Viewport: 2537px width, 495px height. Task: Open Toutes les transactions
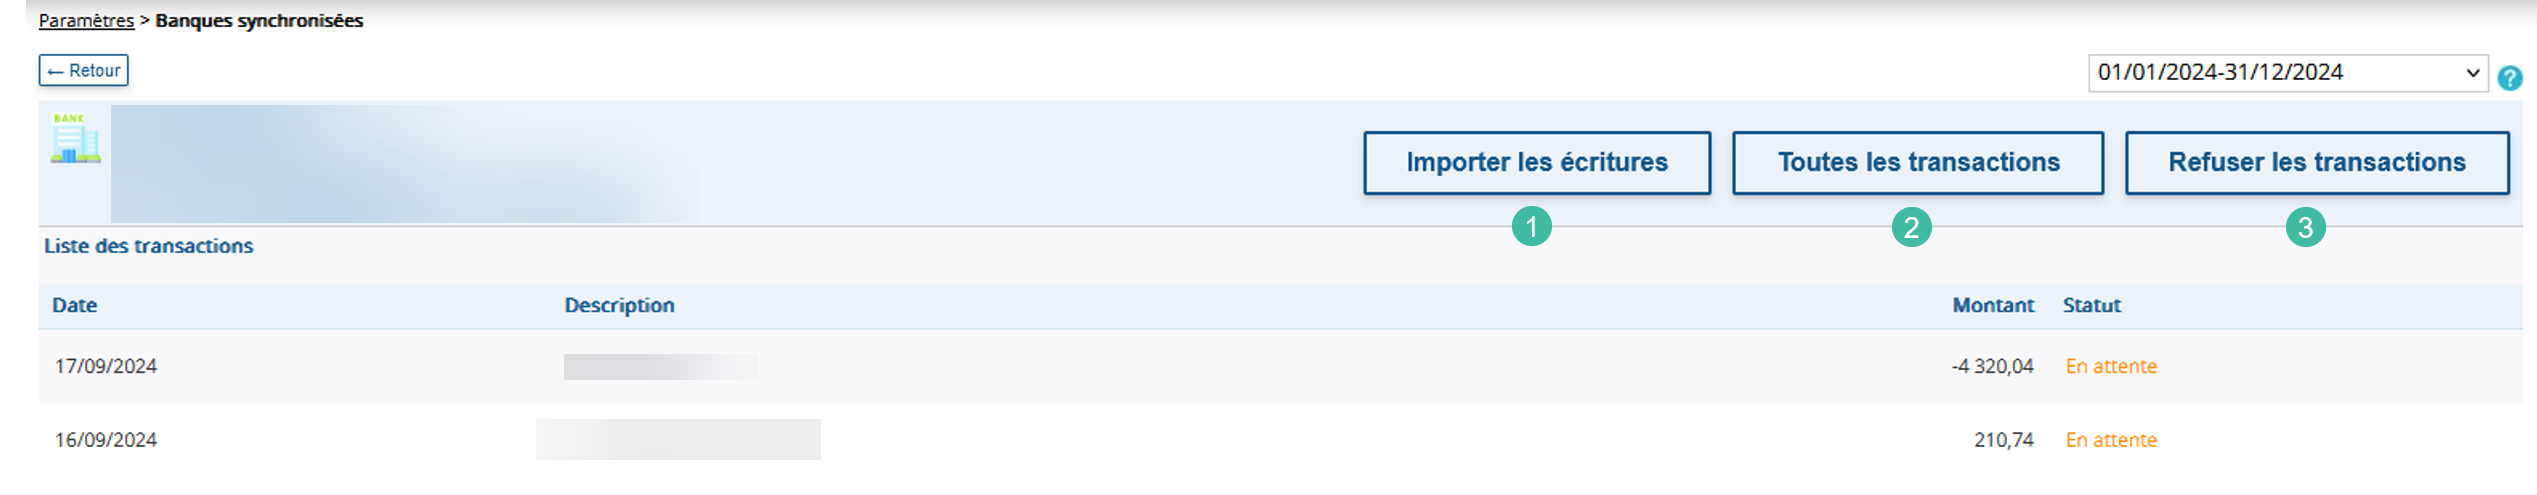1918,162
